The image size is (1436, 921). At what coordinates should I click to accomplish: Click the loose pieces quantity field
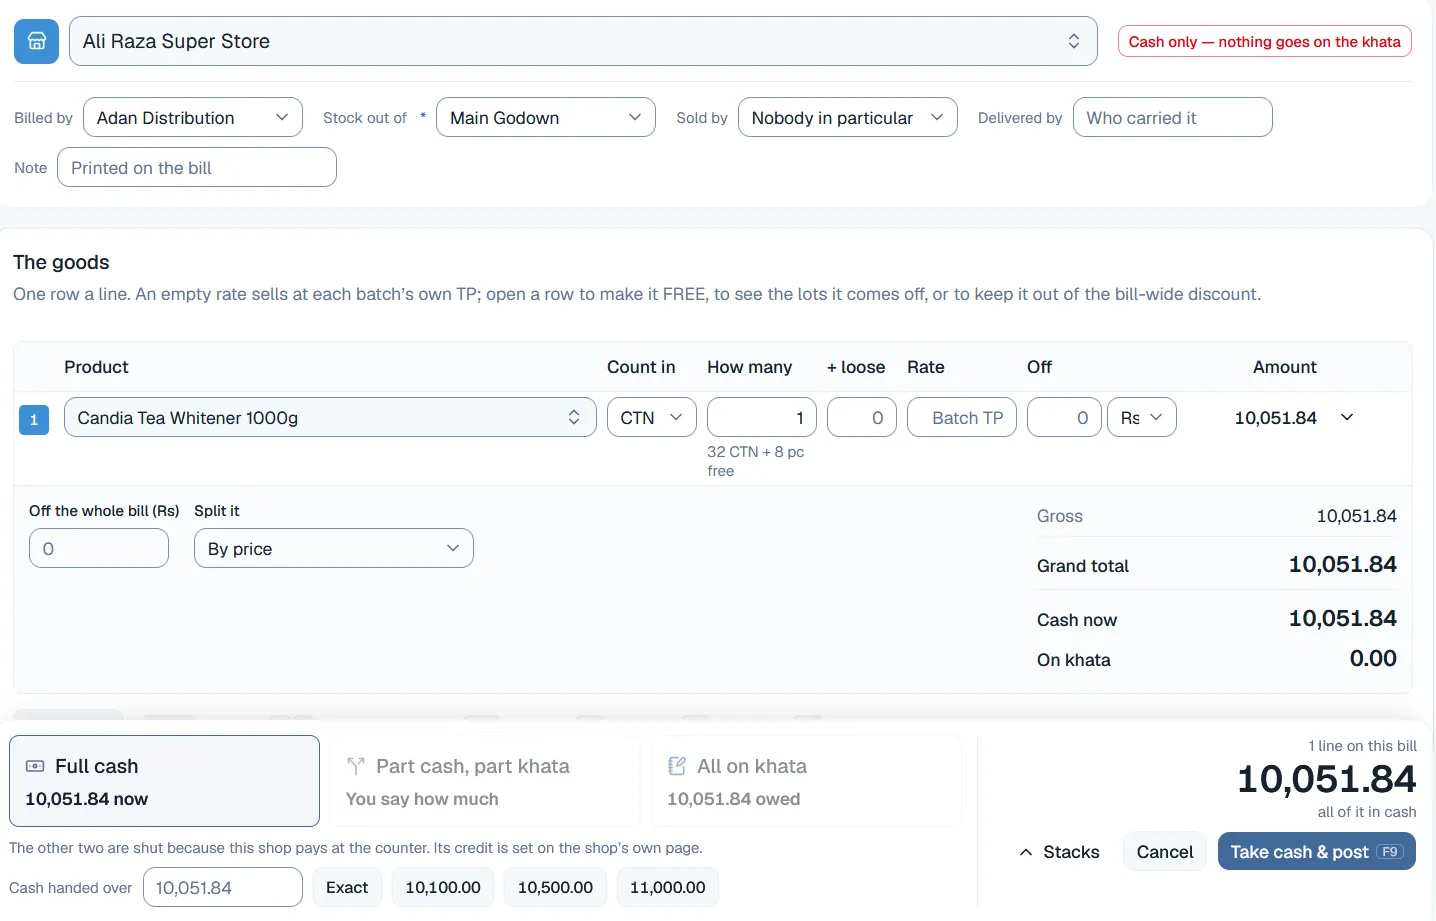tap(862, 417)
